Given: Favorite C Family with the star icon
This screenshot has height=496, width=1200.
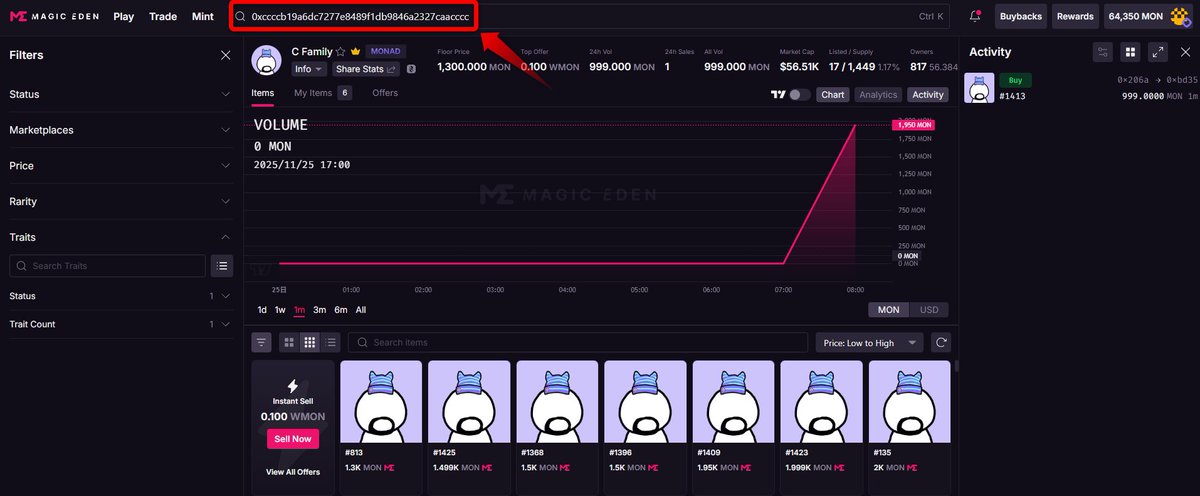Looking at the screenshot, I should pyautogui.click(x=340, y=51).
